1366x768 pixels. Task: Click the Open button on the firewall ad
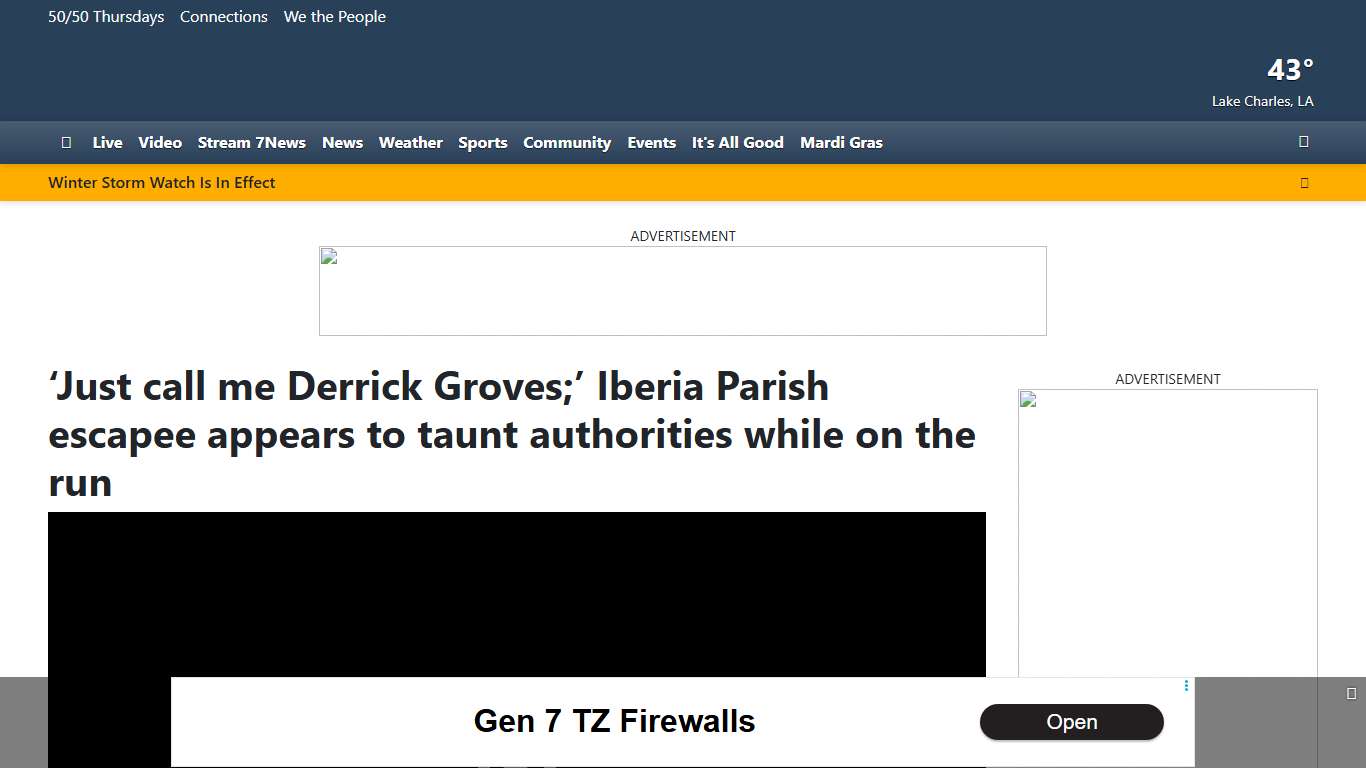[1072, 722]
